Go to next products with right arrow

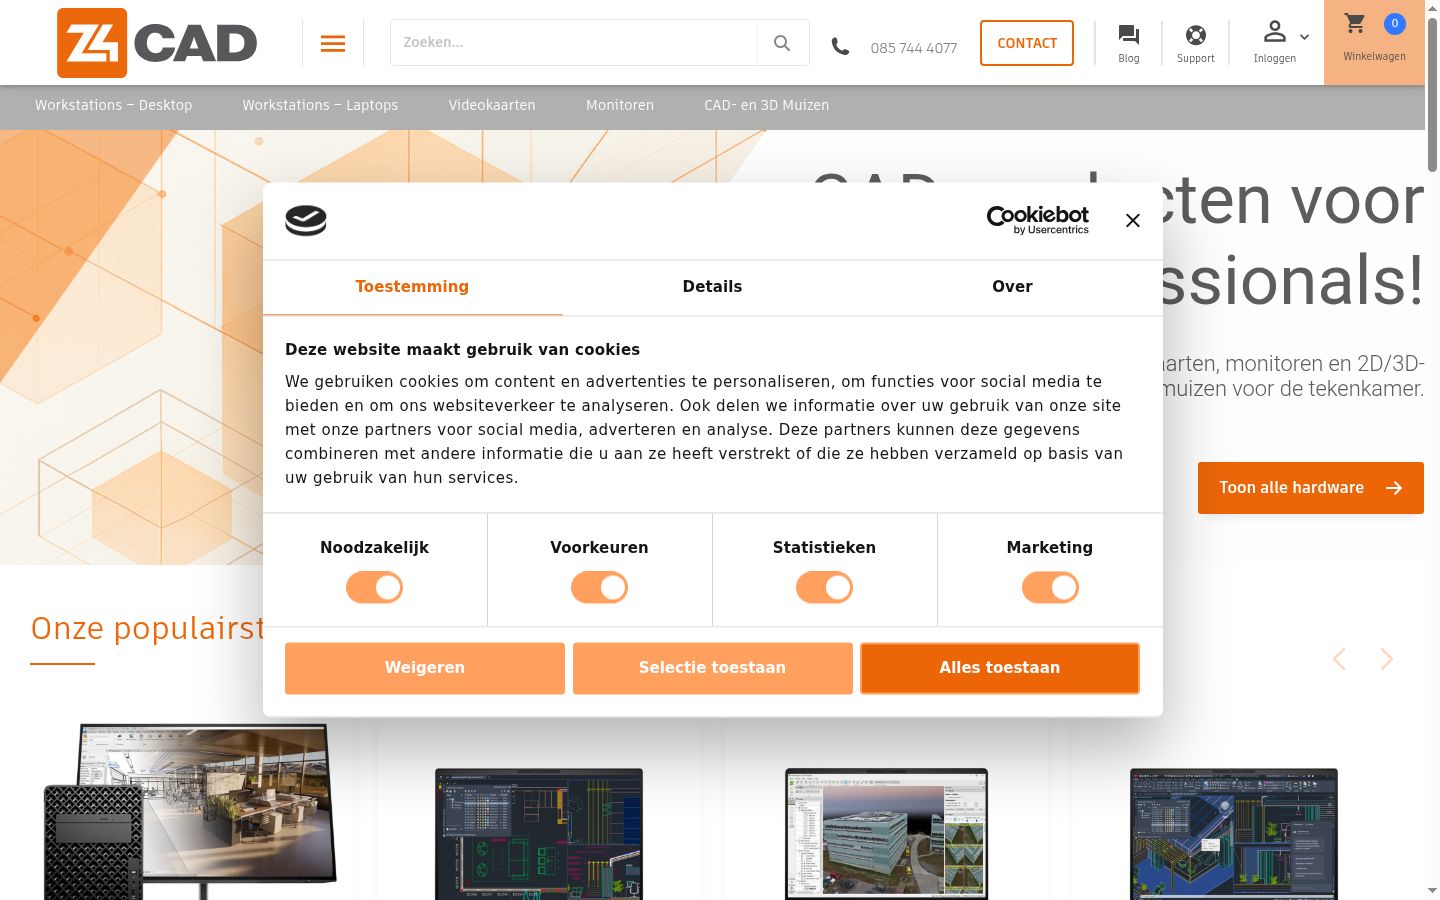(x=1386, y=659)
